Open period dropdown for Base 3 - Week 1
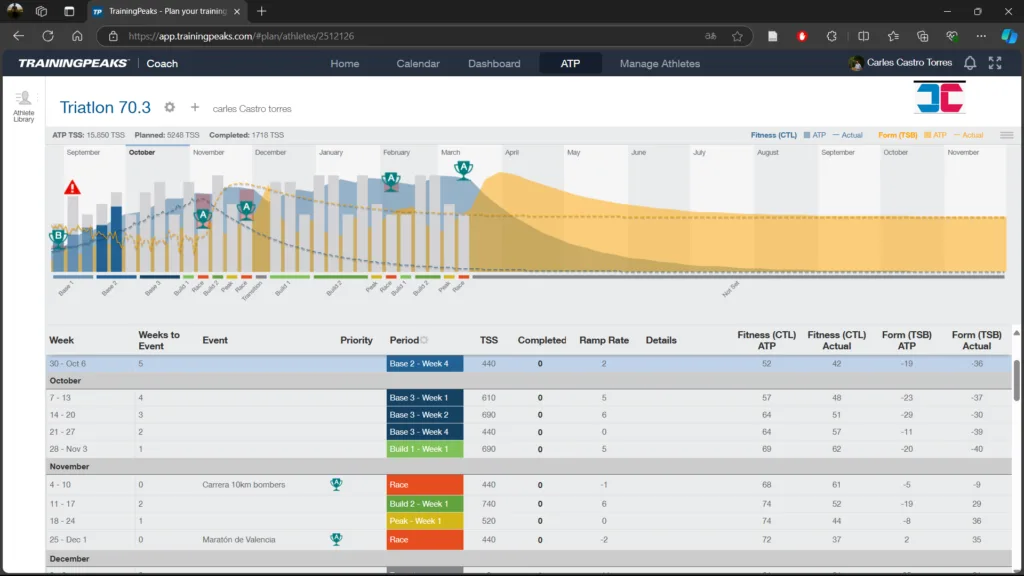This screenshot has height=576, width=1024. pyautogui.click(x=424, y=397)
